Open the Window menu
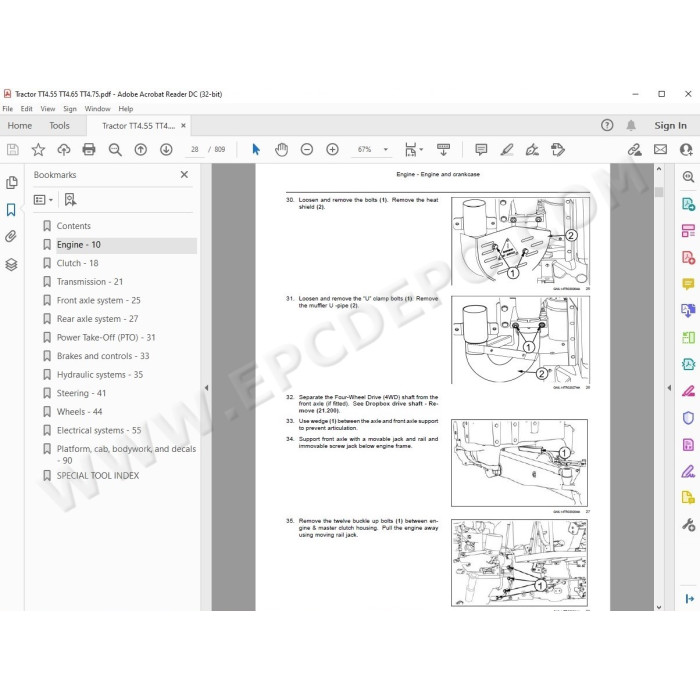Viewport: 700px width, 700px height. click(97, 109)
